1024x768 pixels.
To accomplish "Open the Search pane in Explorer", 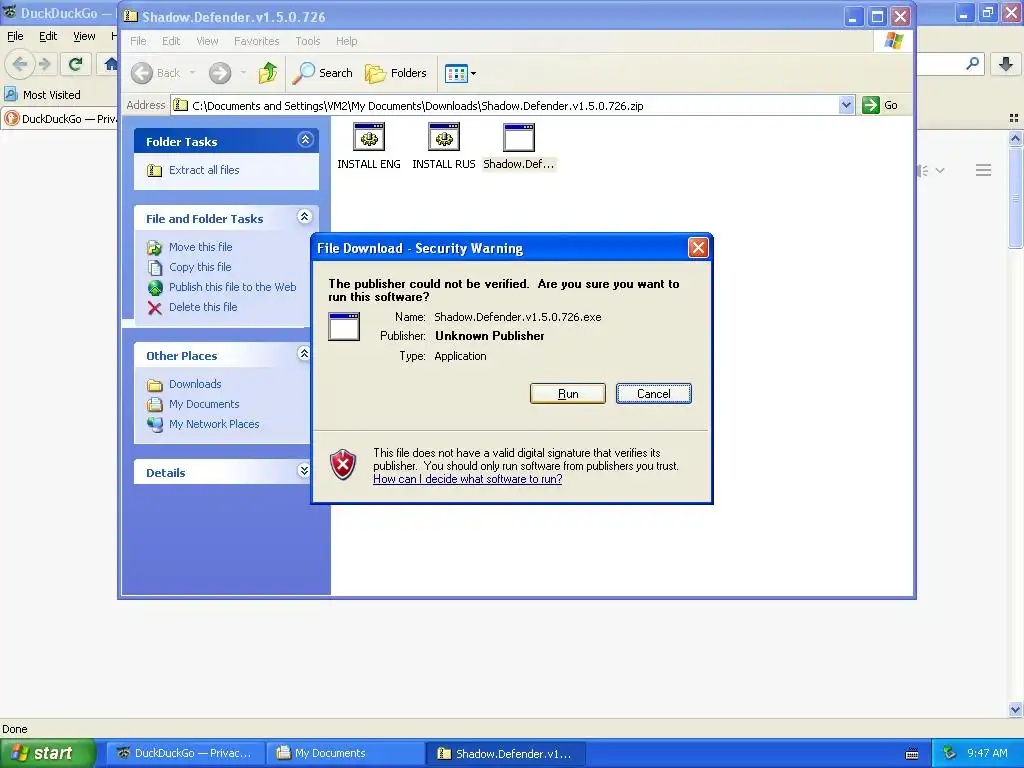I will (x=322, y=73).
